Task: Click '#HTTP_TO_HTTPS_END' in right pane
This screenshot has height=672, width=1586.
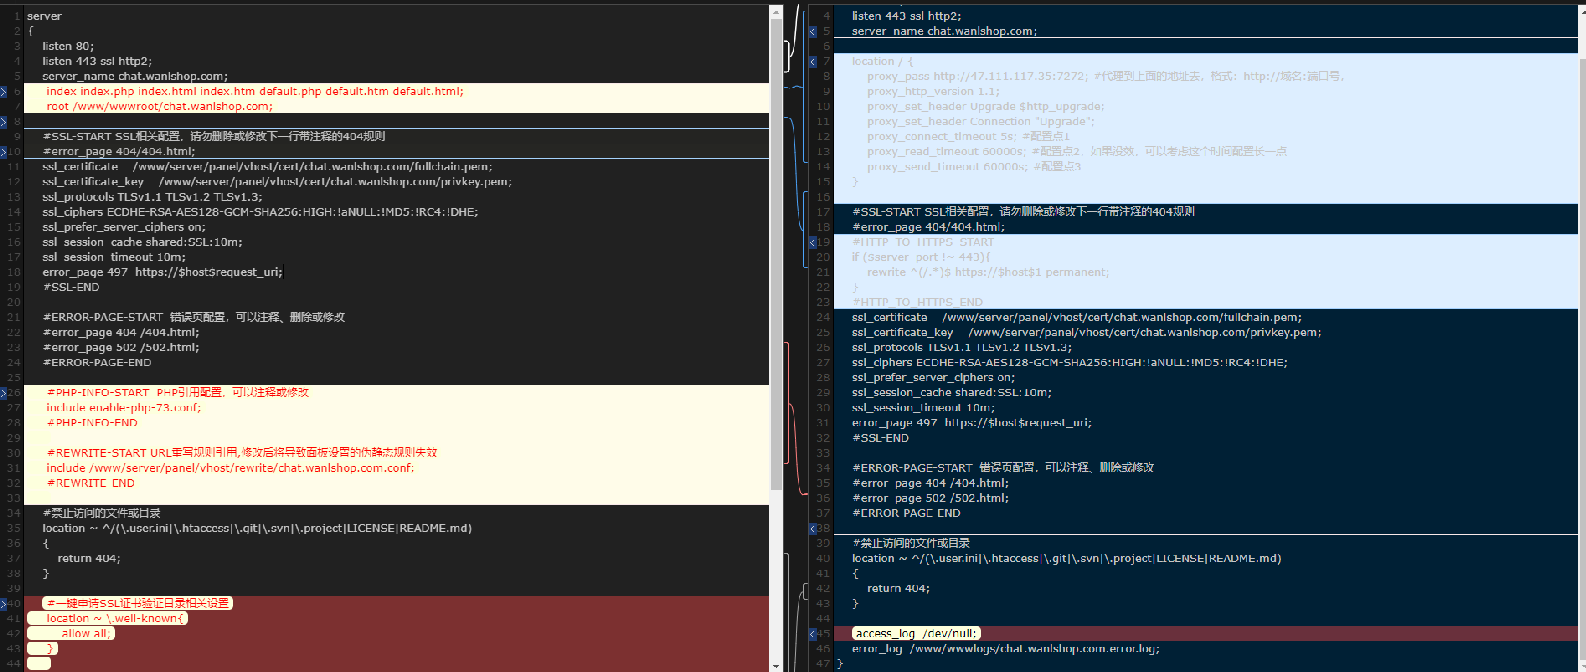Action: tap(917, 302)
